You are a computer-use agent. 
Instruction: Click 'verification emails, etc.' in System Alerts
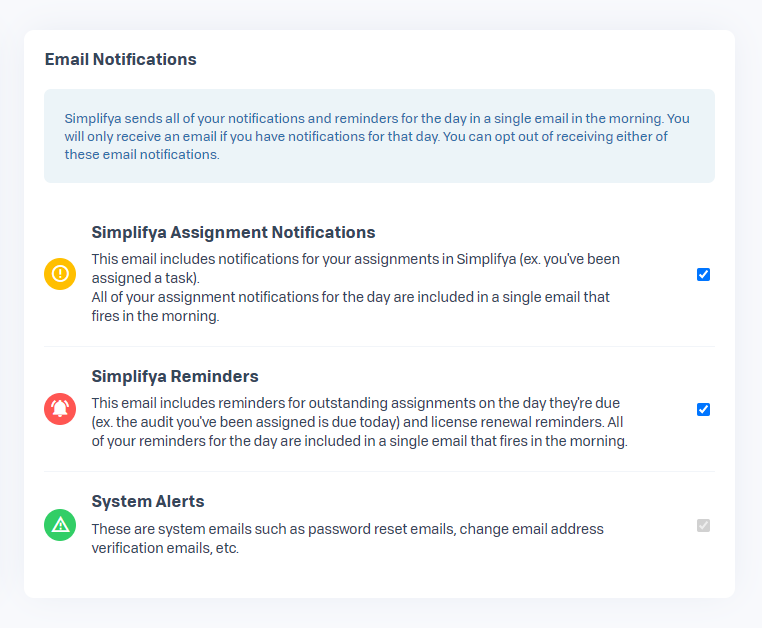[165, 548]
